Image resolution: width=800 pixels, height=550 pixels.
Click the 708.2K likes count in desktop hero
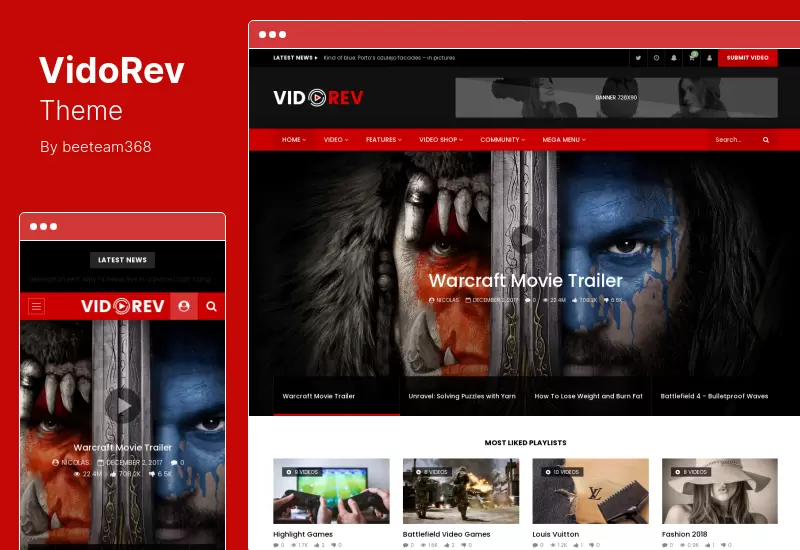pyautogui.click(x=585, y=300)
